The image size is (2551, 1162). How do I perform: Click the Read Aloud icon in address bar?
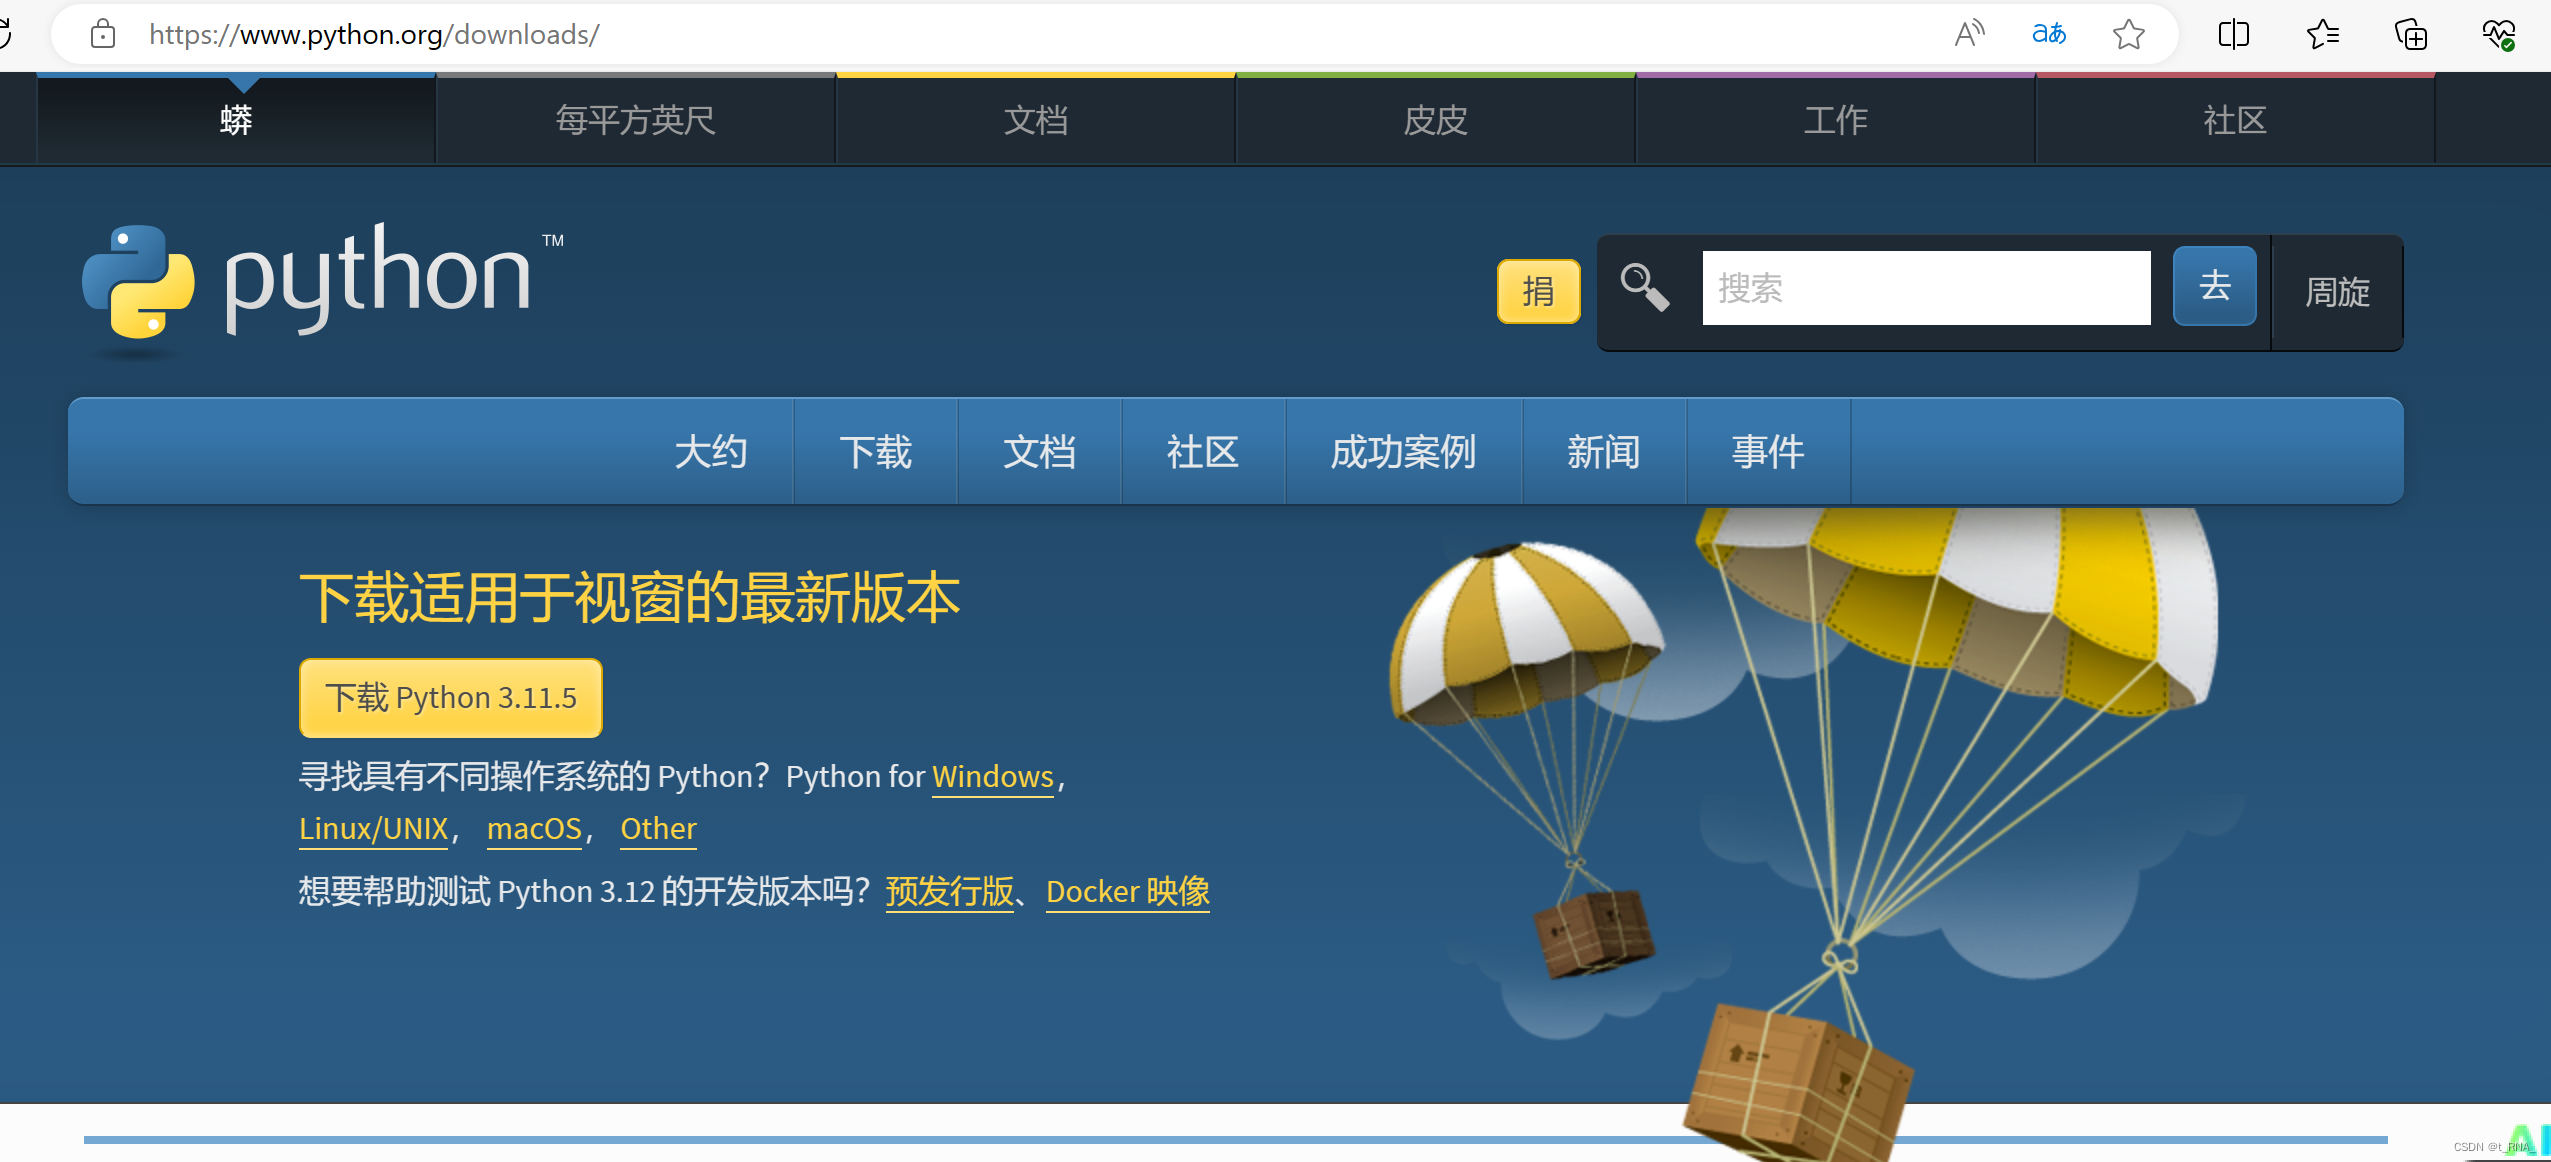pyautogui.click(x=1968, y=35)
